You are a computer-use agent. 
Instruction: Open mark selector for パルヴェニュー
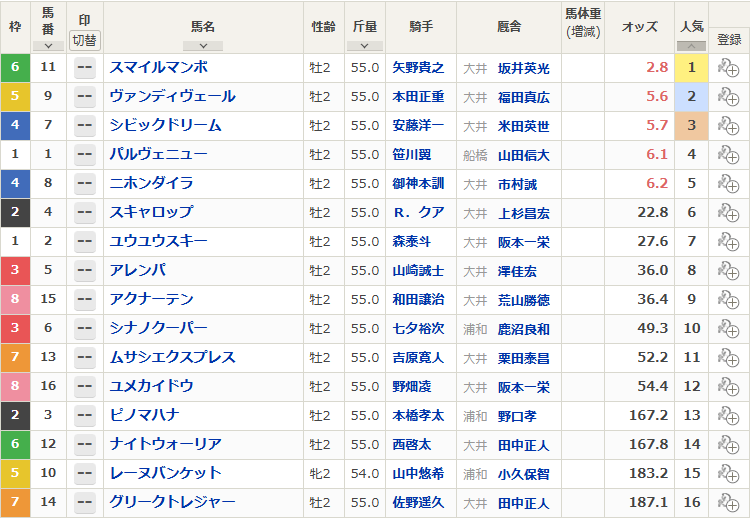click(85, 155)
